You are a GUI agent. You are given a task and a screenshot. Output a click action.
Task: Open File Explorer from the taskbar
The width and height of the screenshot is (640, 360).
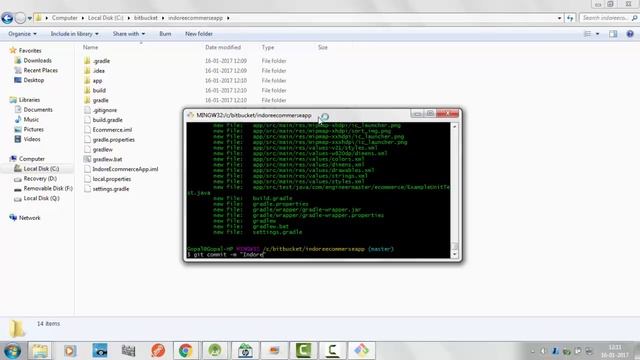click(40, 351)
